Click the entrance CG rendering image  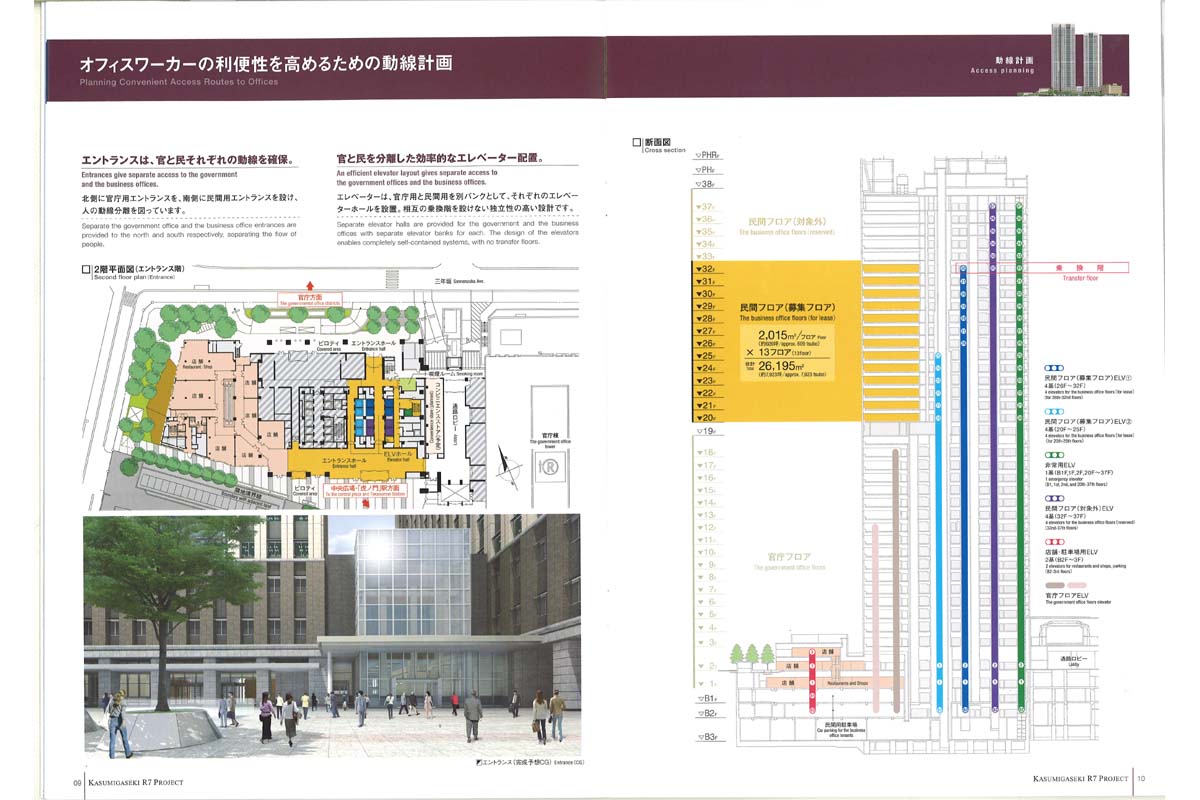tap(331, 635)
